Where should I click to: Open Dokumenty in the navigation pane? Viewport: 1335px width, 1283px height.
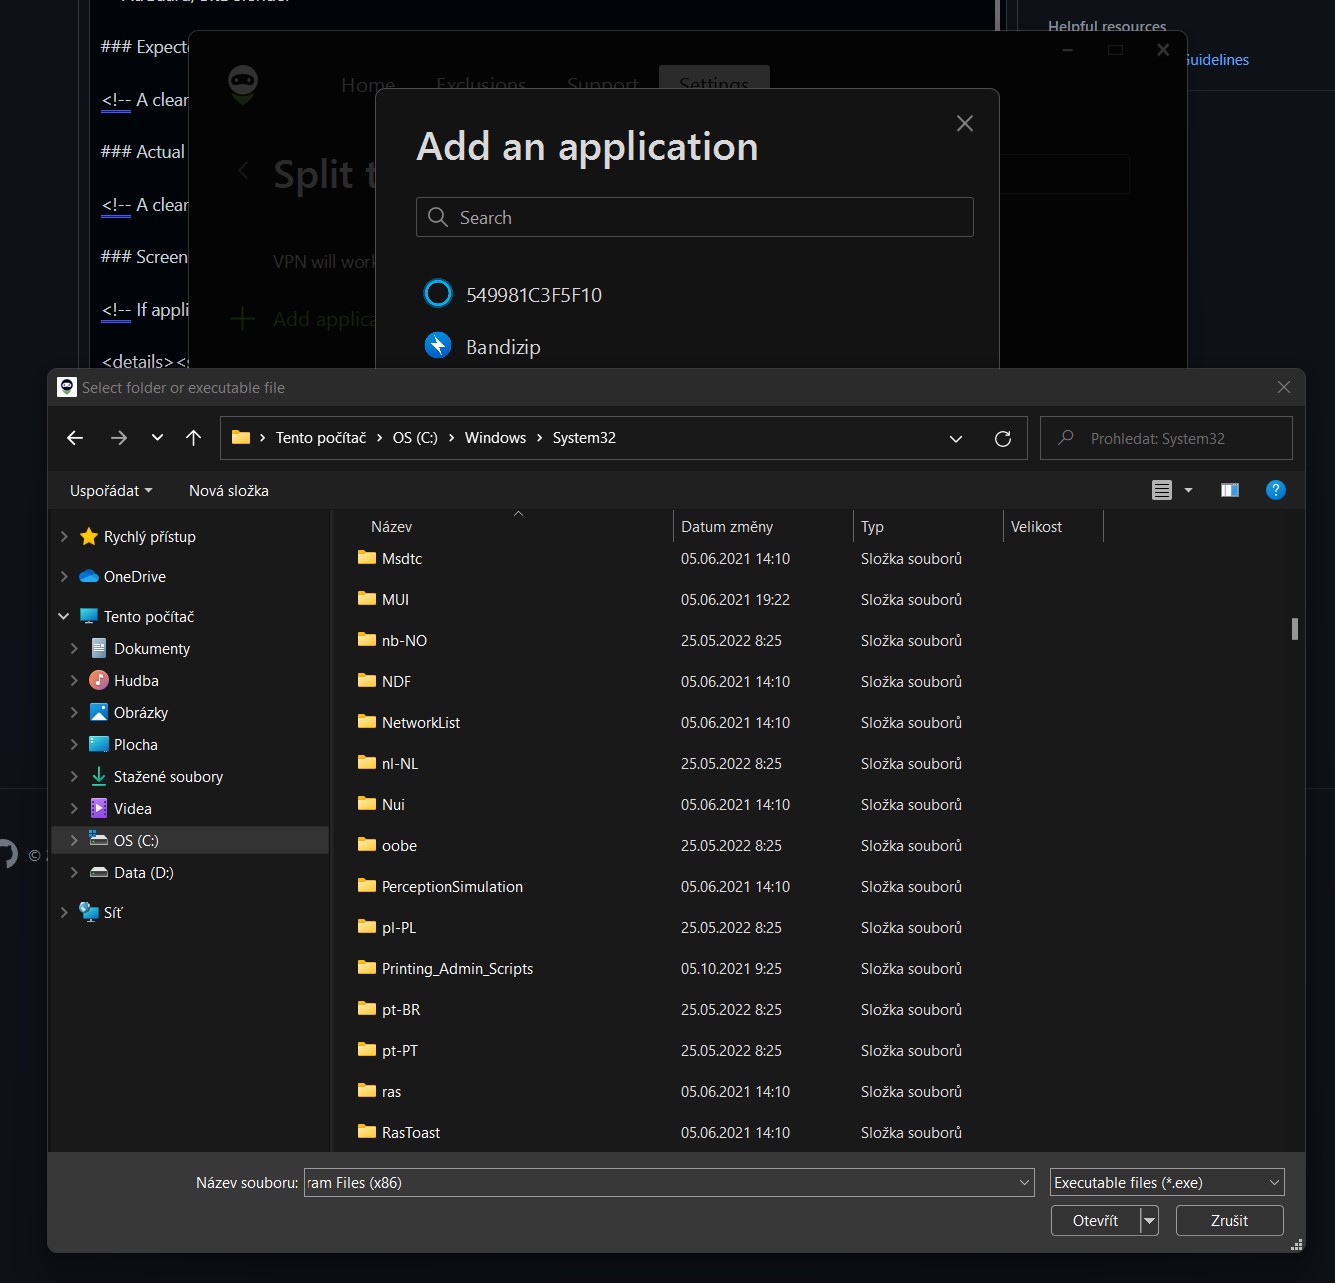click(152, 648)
